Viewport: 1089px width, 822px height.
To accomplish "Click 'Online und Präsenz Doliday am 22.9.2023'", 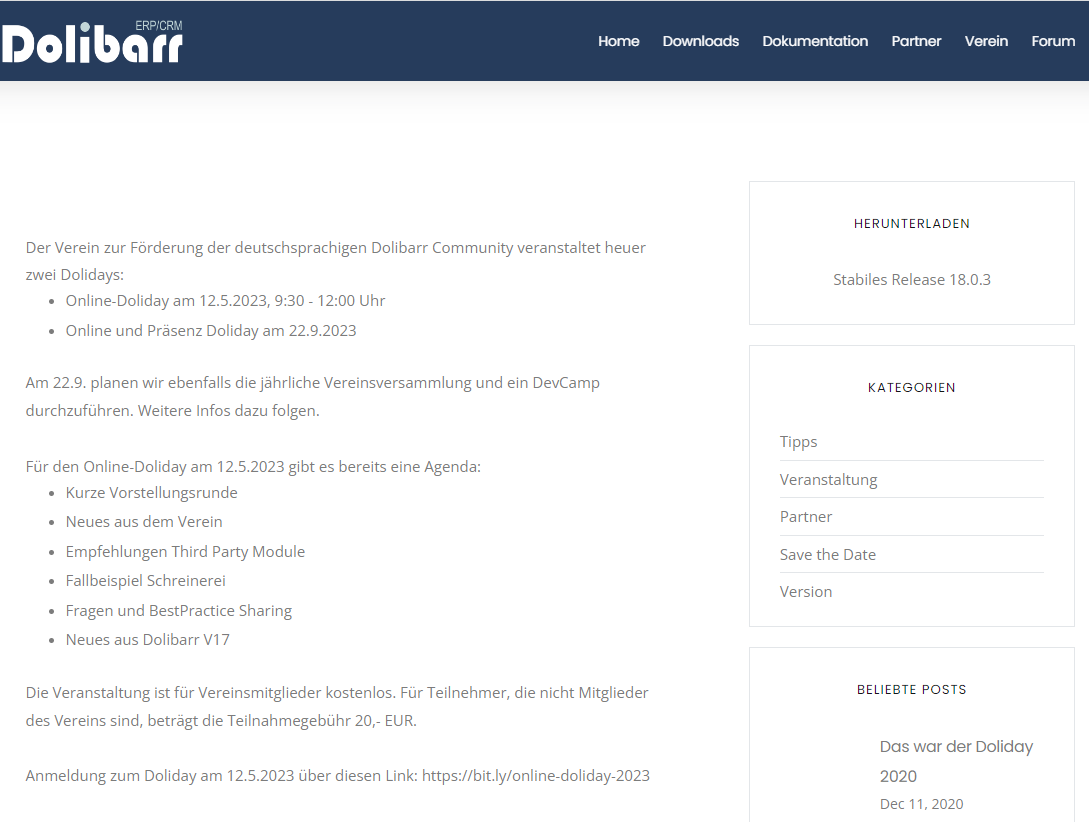I will [x=210, y=330].
